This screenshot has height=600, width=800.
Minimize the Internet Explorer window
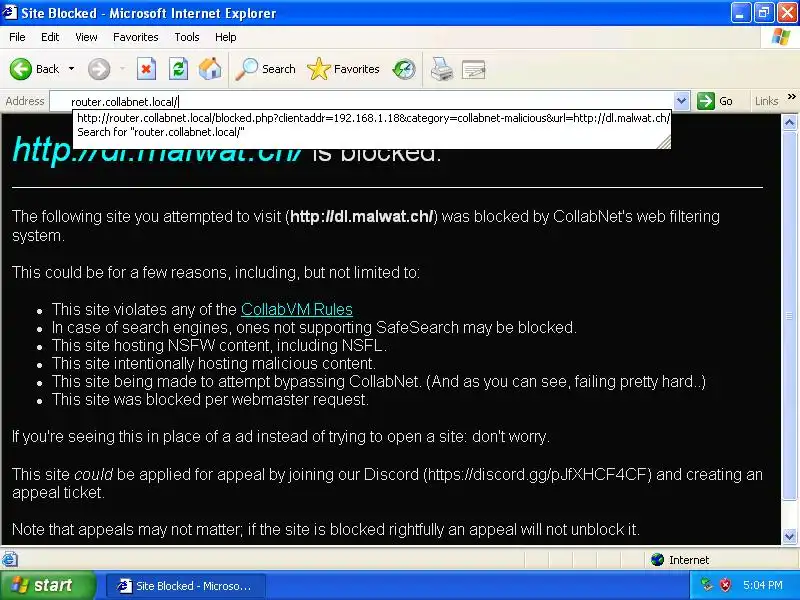point(741,13)
